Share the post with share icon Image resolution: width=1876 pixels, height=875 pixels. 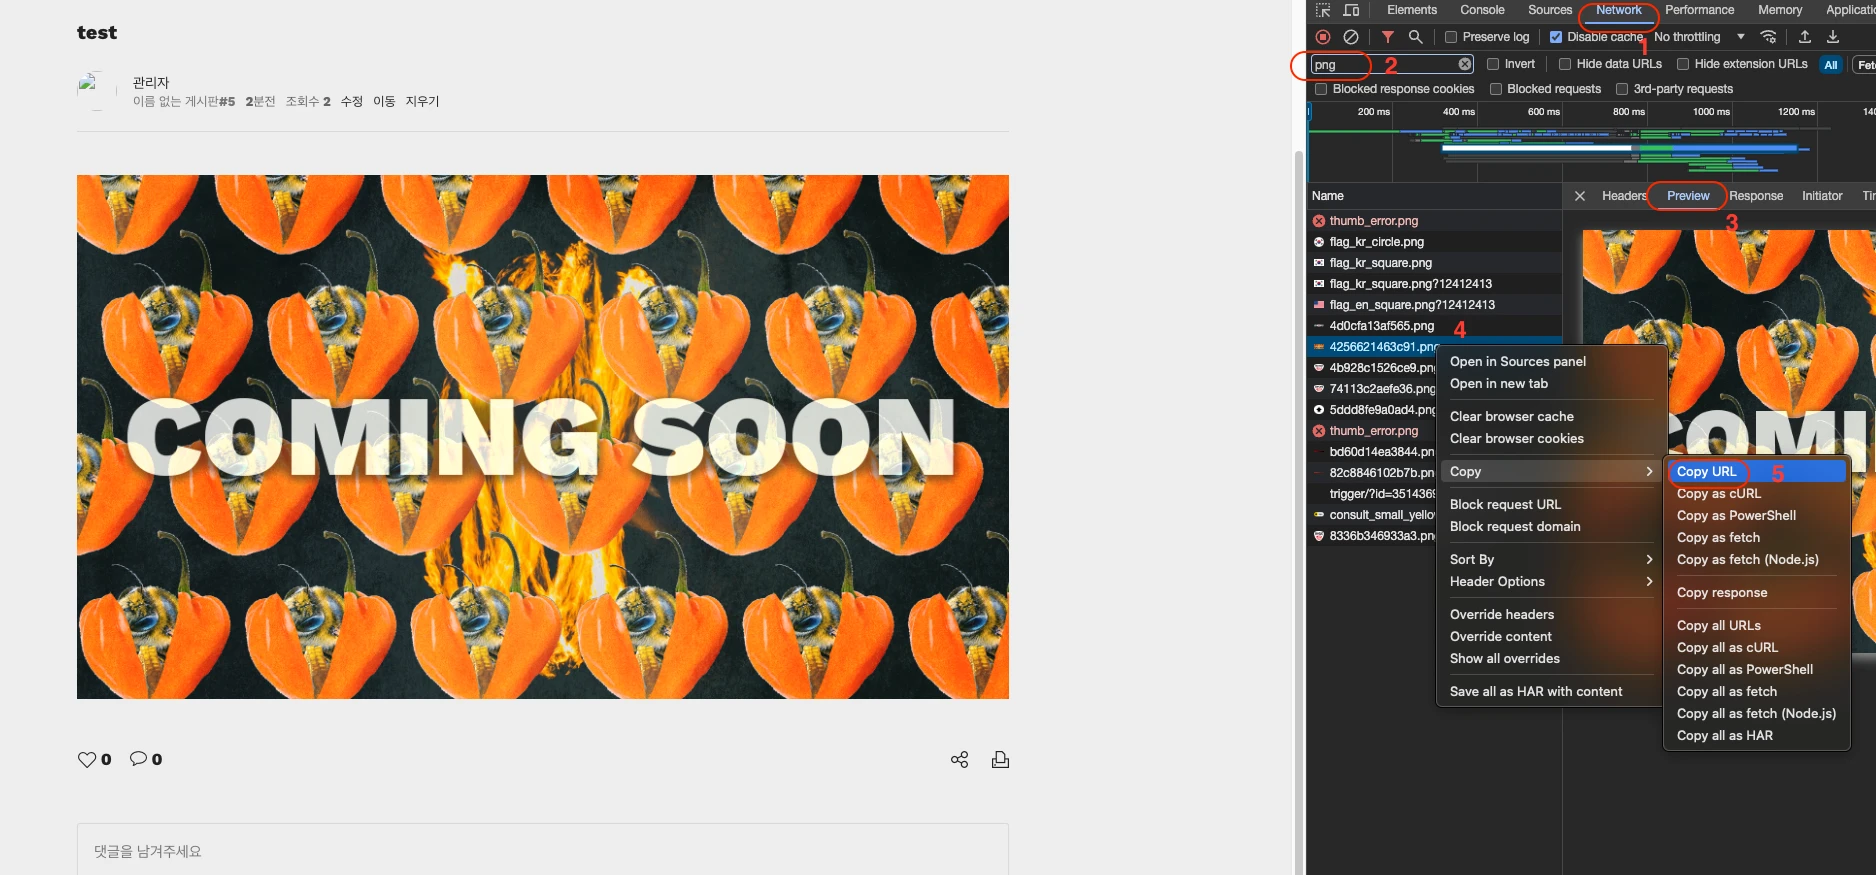pyautogui.click(x=960, y=760)
